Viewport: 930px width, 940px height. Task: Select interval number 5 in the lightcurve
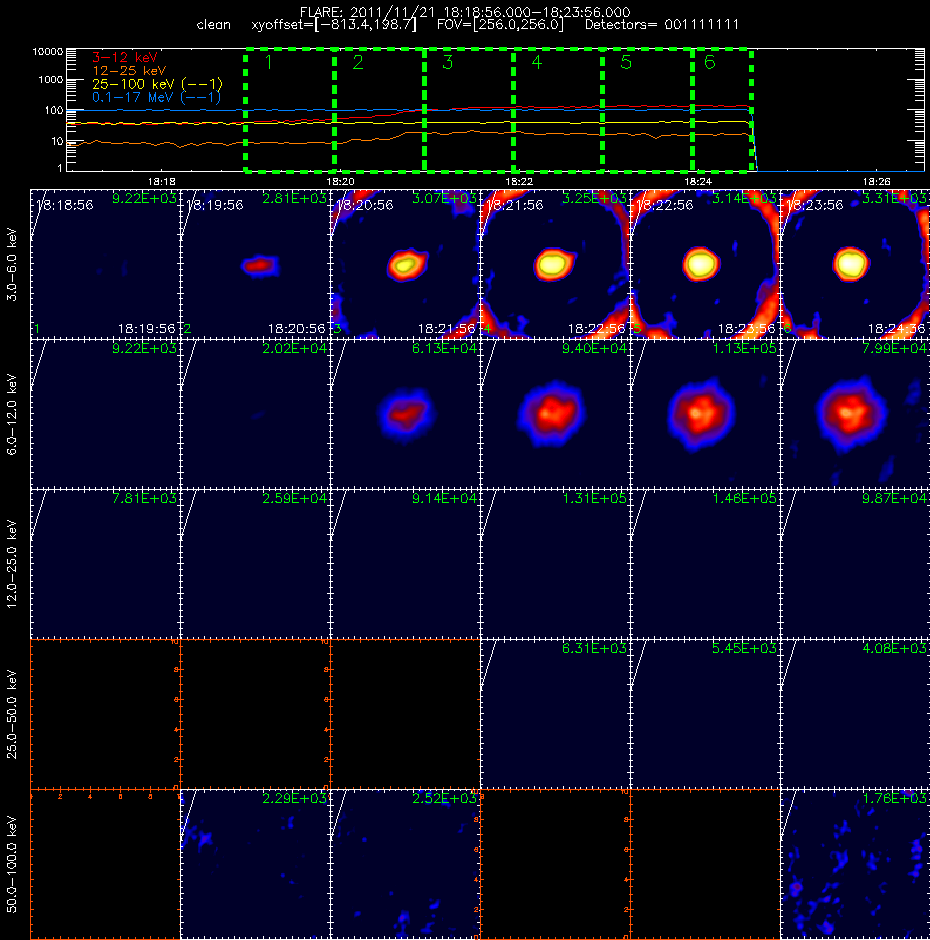click(626, 62)
